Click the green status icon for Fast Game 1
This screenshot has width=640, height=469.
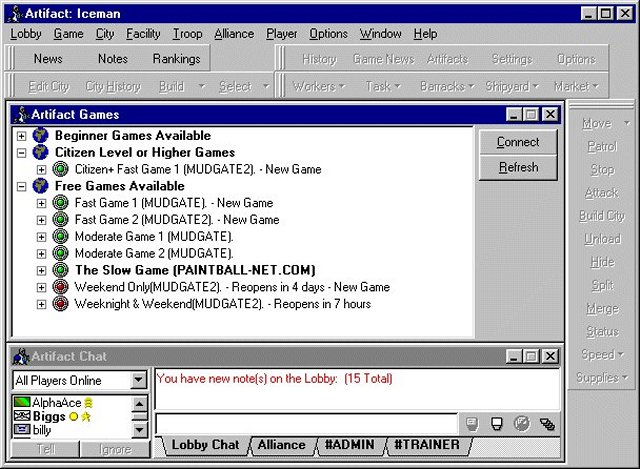pos(60,203)
